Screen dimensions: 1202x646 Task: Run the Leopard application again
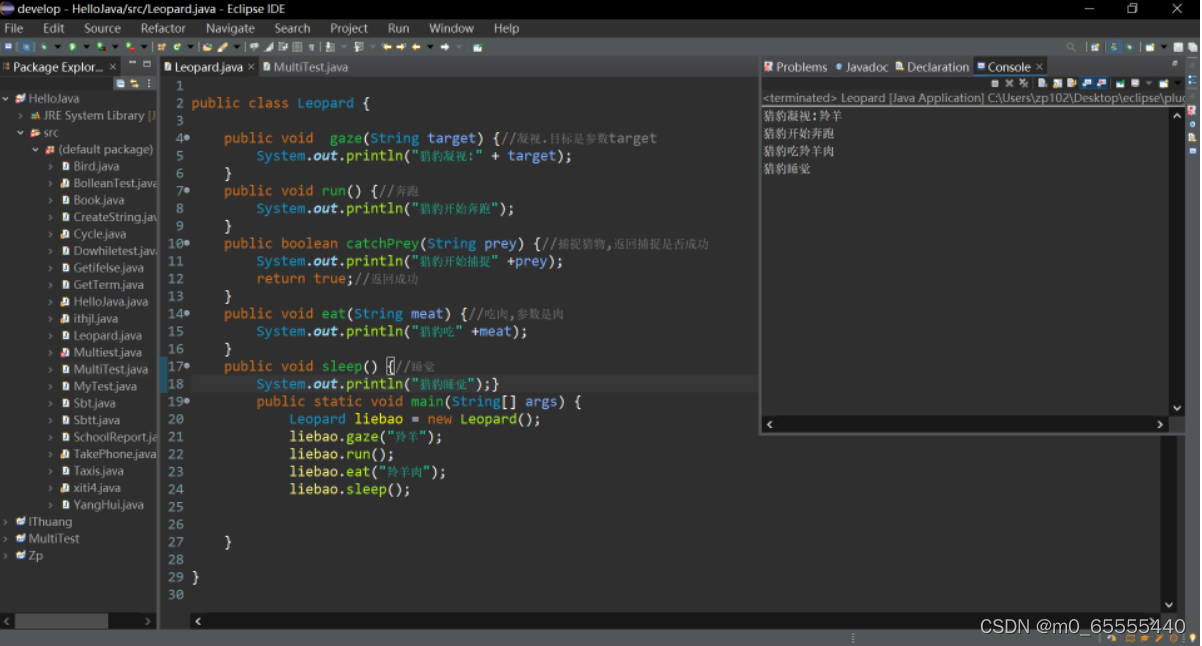coord(72,46)
